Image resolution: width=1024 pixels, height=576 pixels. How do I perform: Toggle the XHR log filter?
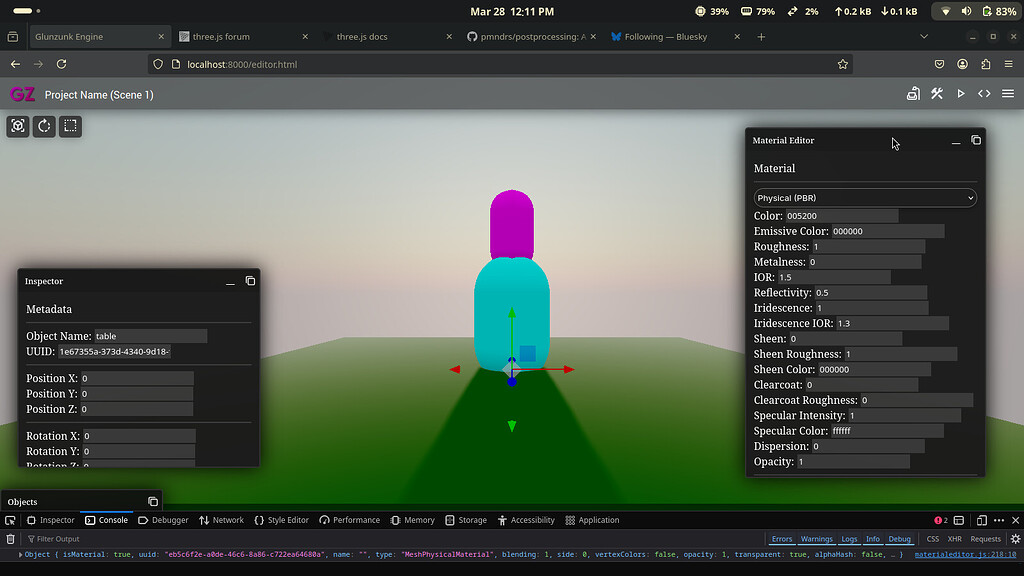point(954,538)
